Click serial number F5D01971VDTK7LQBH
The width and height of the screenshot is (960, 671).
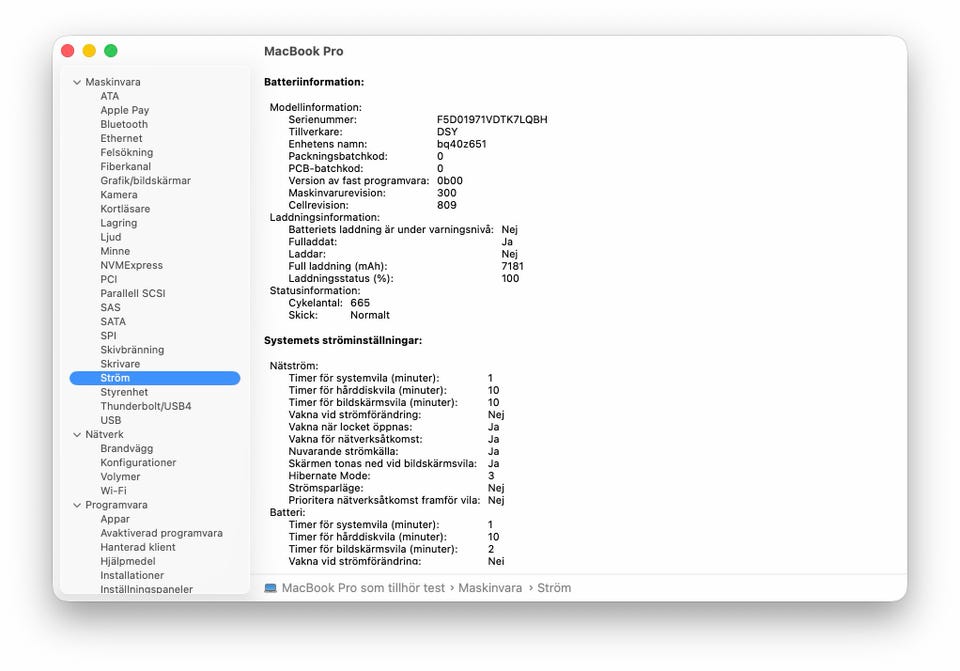(492, 120)
